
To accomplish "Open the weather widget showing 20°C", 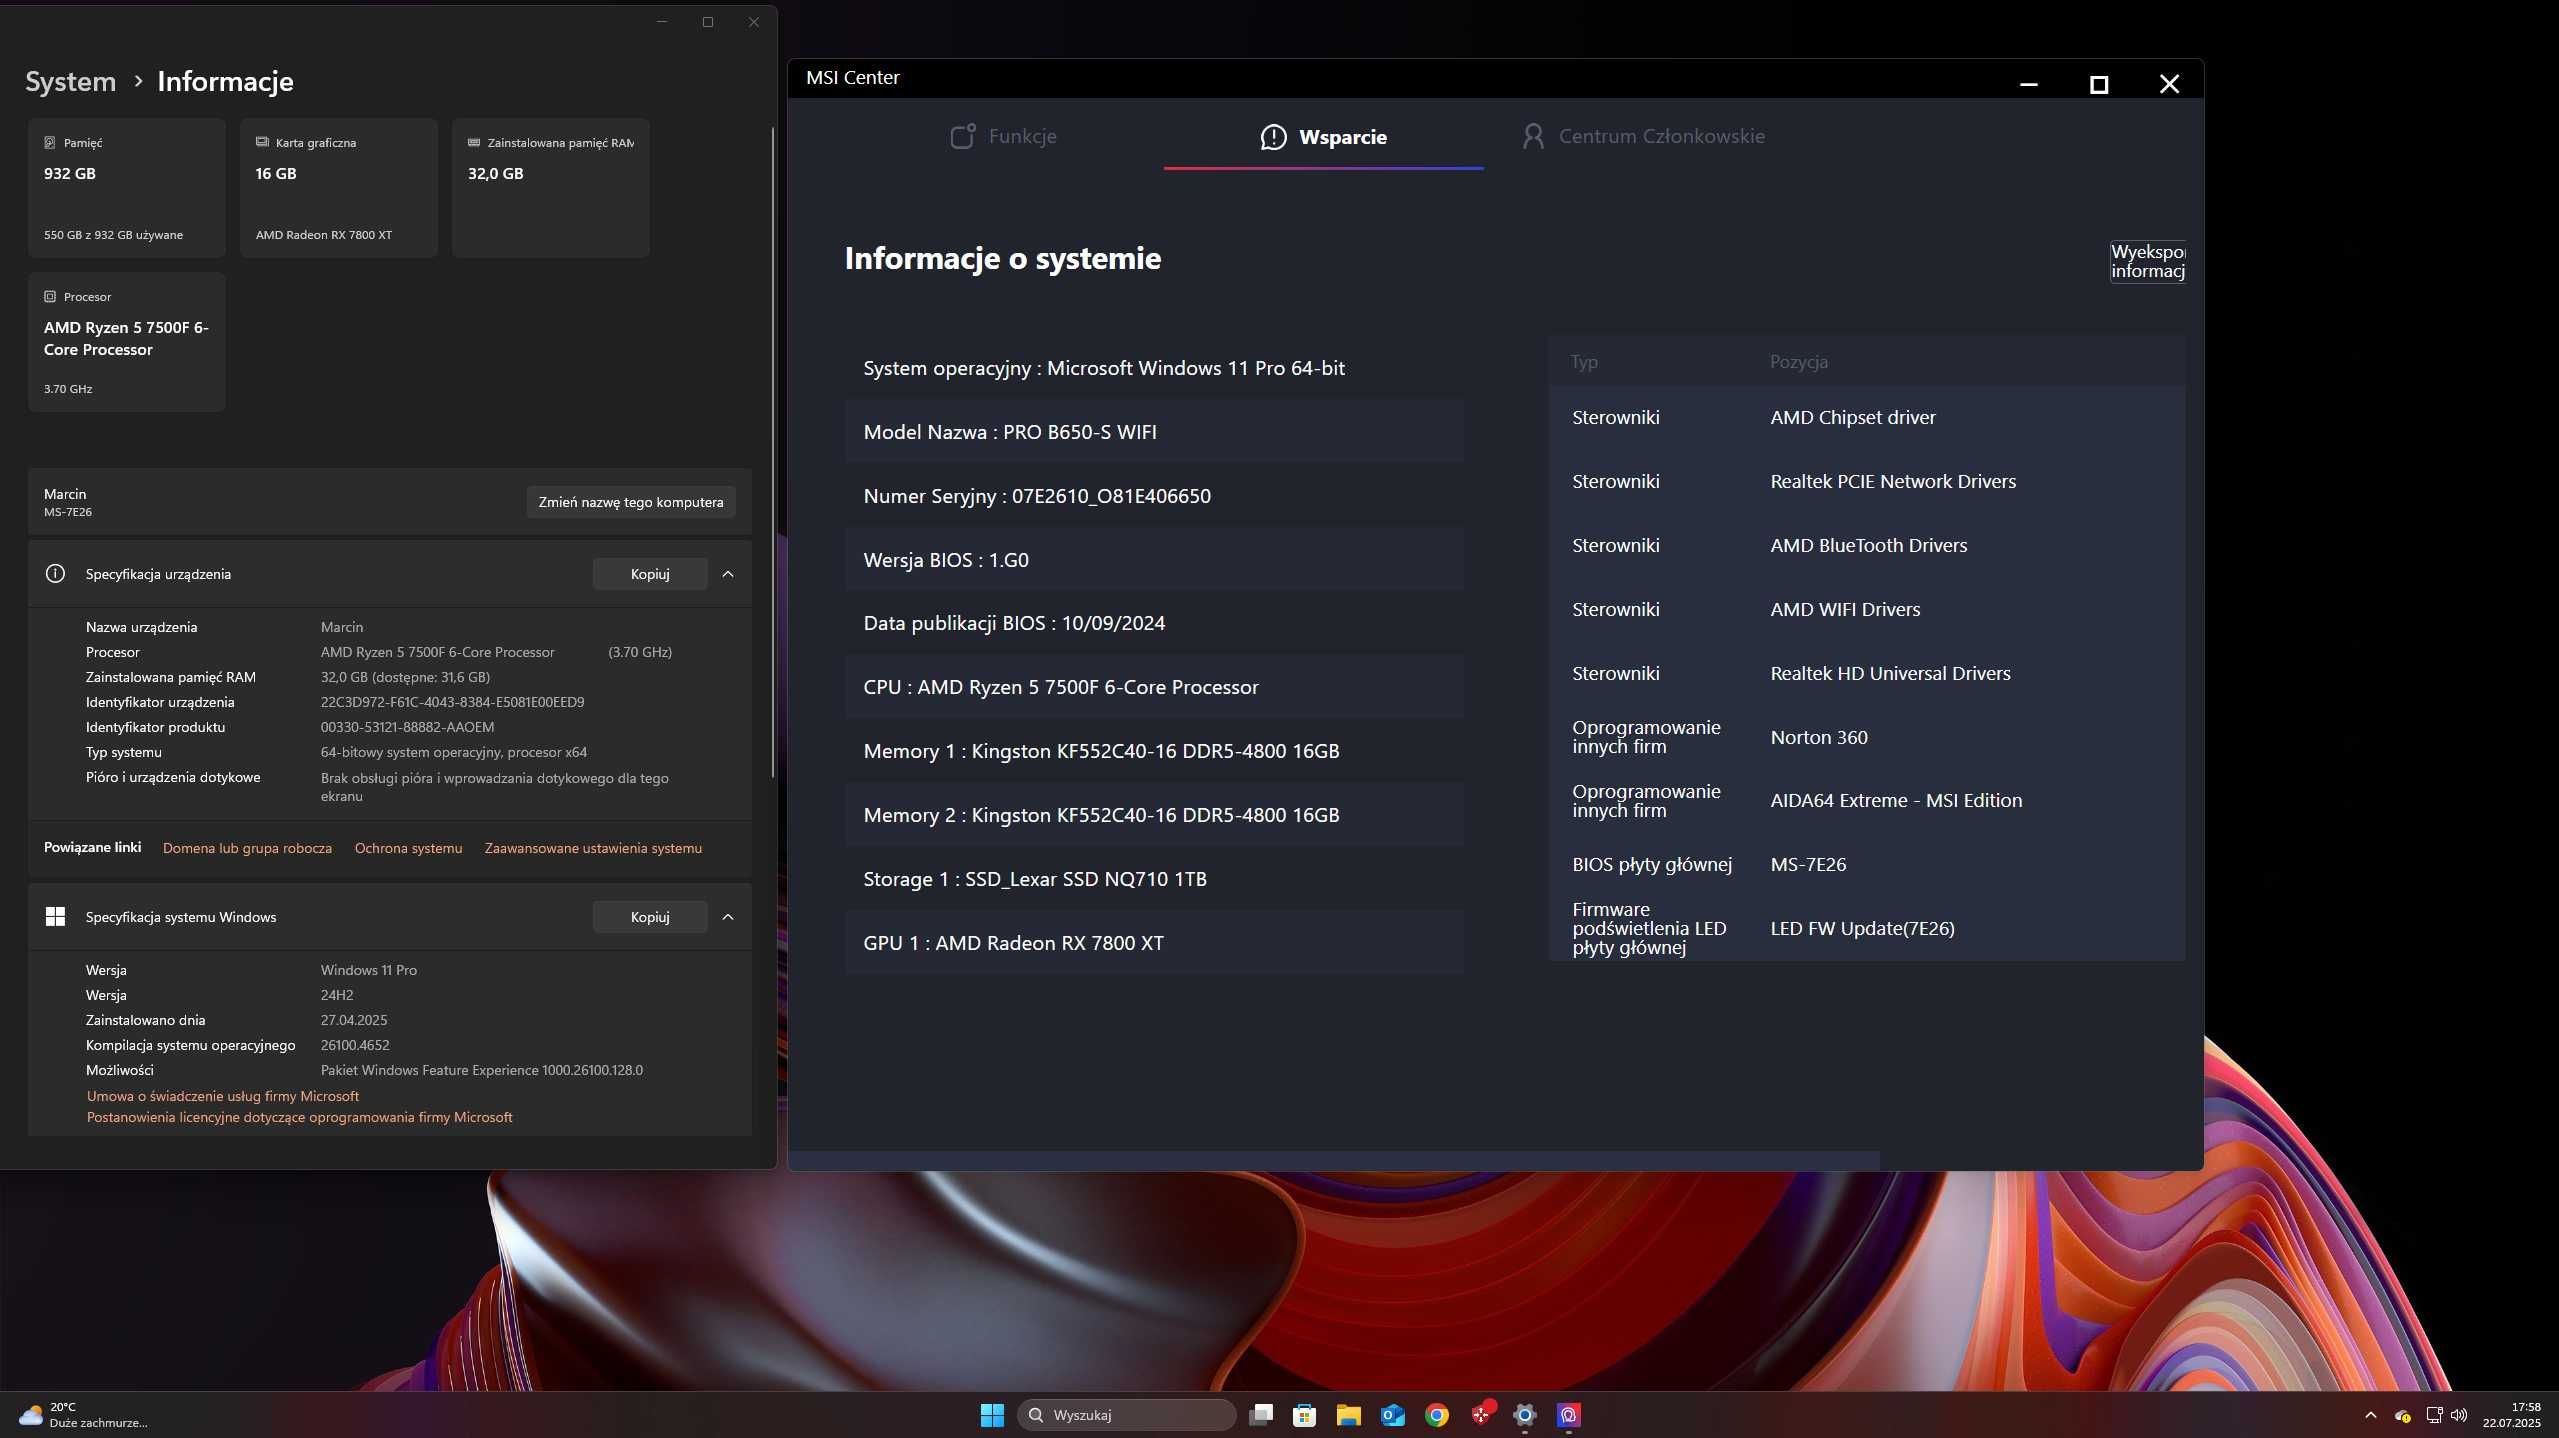I will tap(83, 1415).
